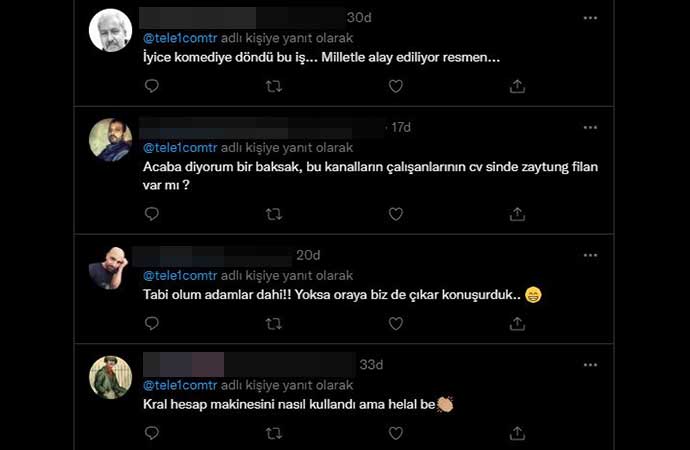The image size is (690, 450).
Task: Retweet the "Acaba diyorum bir baksak" tweet
Action: 274,214
